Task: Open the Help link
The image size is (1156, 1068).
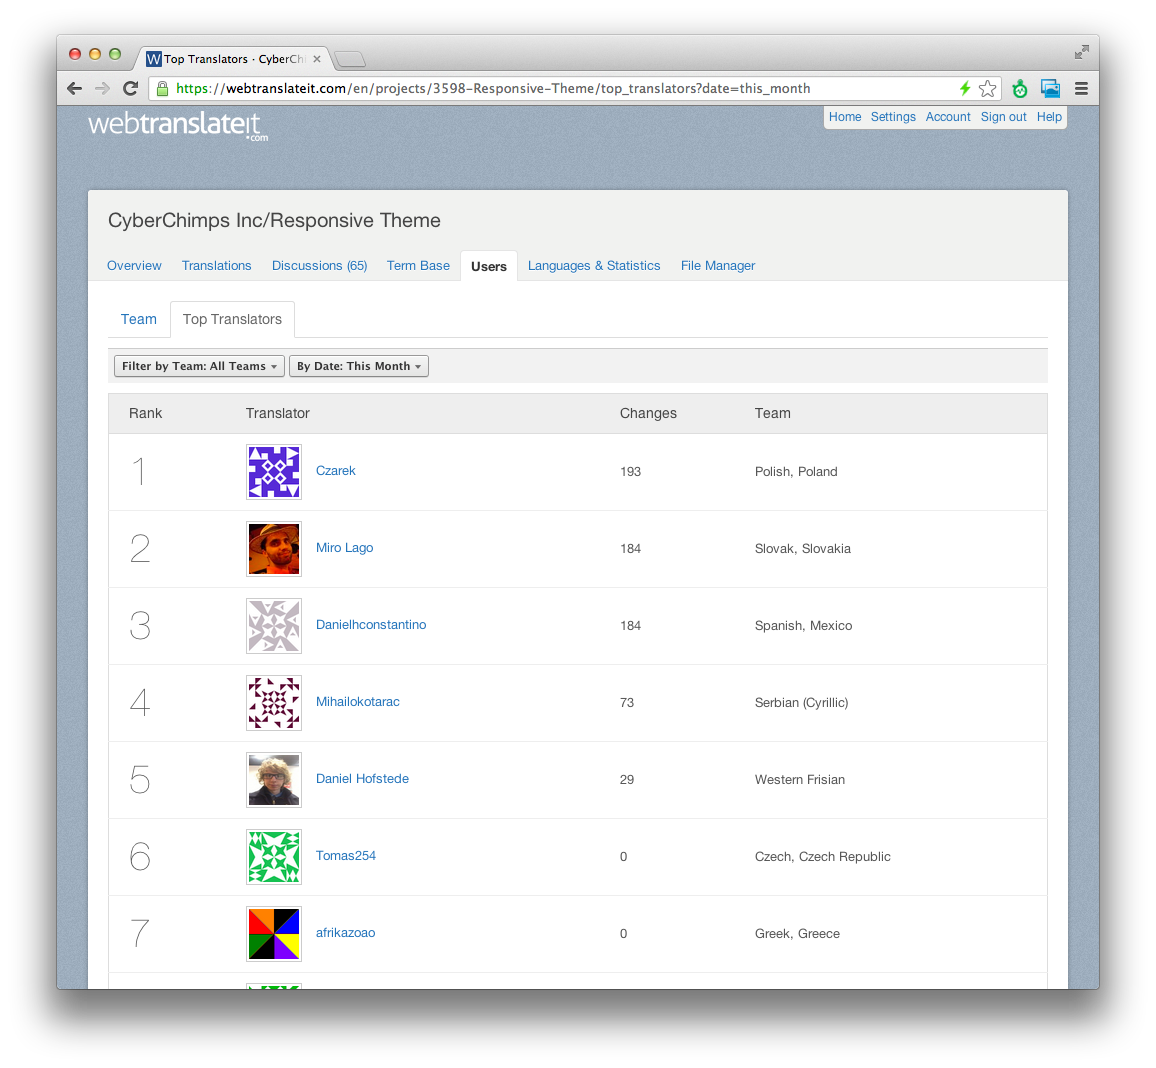Action: (1049, 116)
